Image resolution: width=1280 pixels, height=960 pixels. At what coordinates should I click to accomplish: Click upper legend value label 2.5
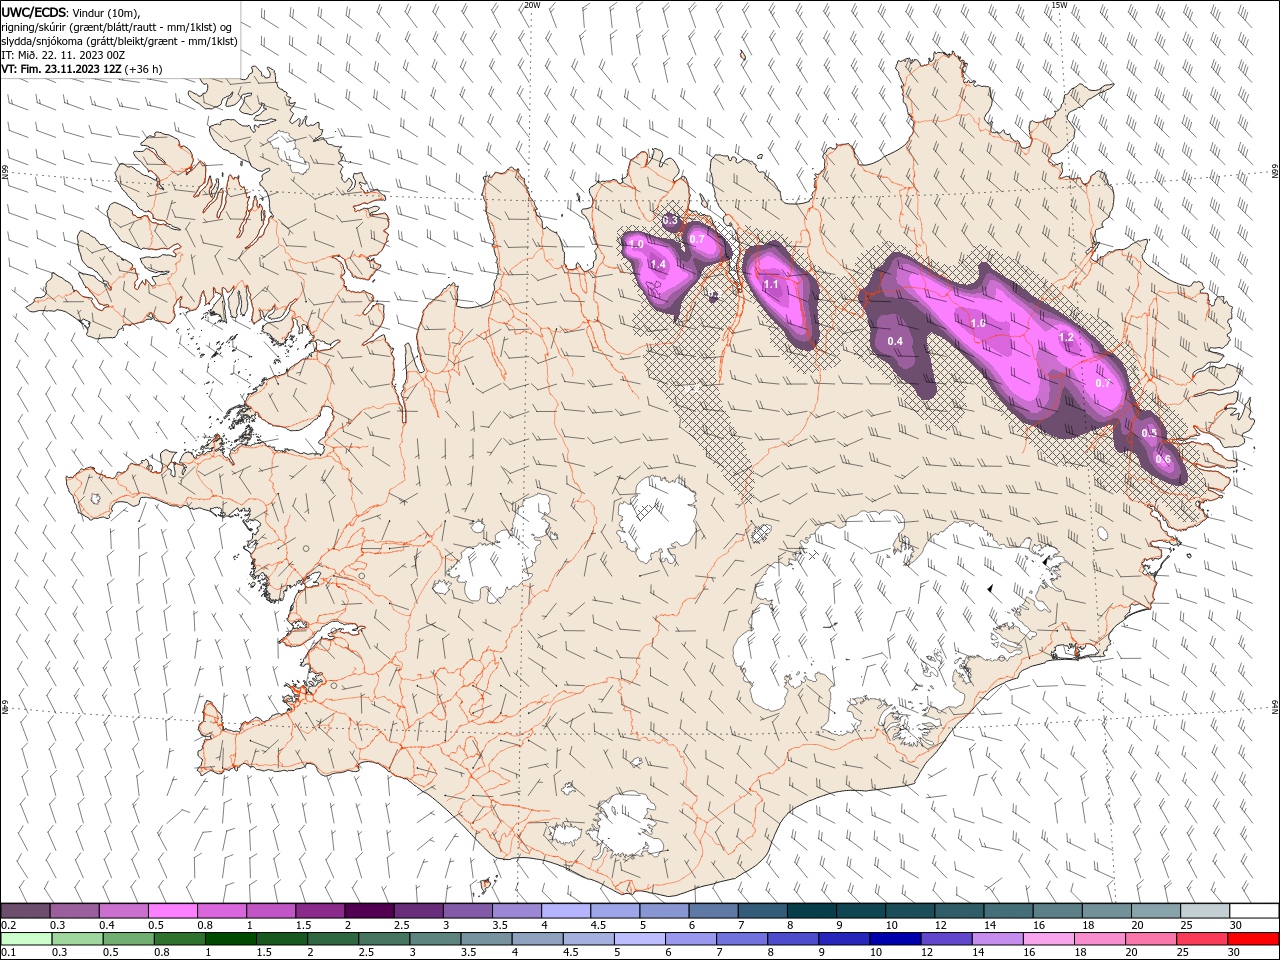(x=402, y=925)
